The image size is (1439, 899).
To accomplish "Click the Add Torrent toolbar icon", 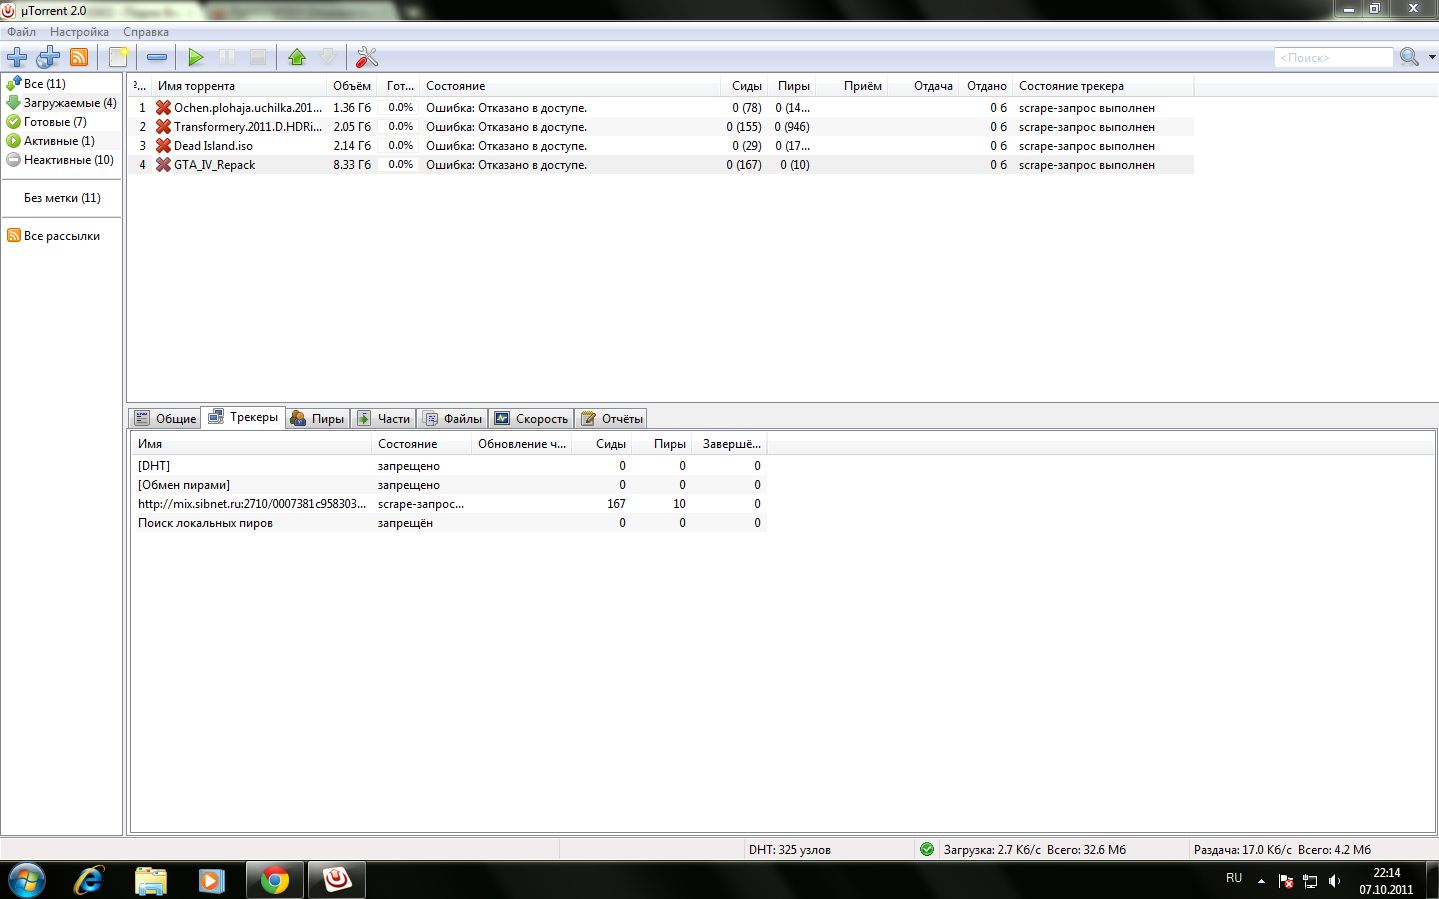I will click(x=17, y=57).
